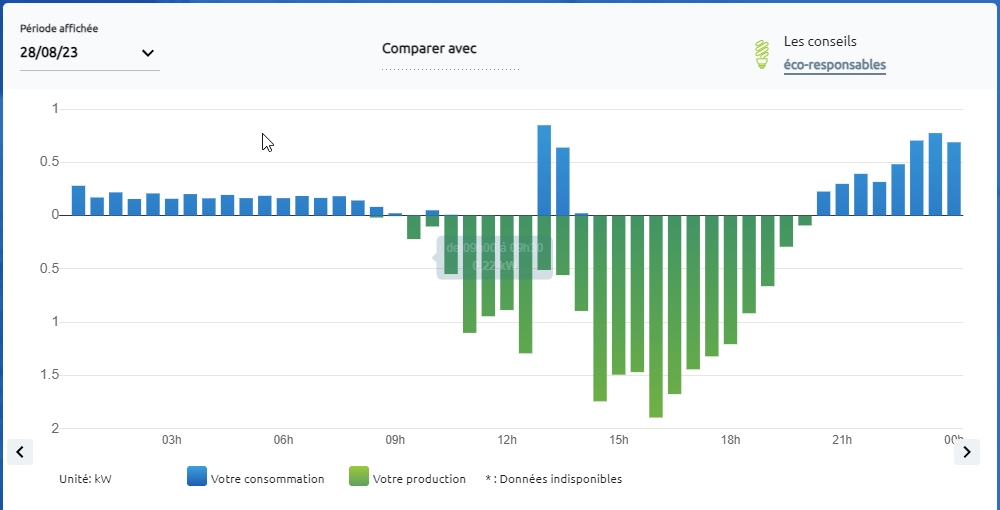The height and width of the screenshot is (510, 1000).
Task: Select the last blue bar at far right
Action: click(x=954, y=178)
